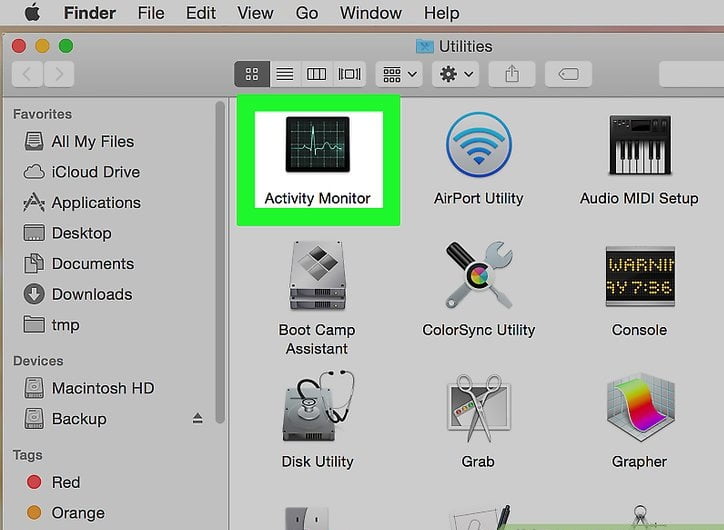Click the Favorites sidebar heading
This screenshot has height=530, width=724.
coord(42,114)
